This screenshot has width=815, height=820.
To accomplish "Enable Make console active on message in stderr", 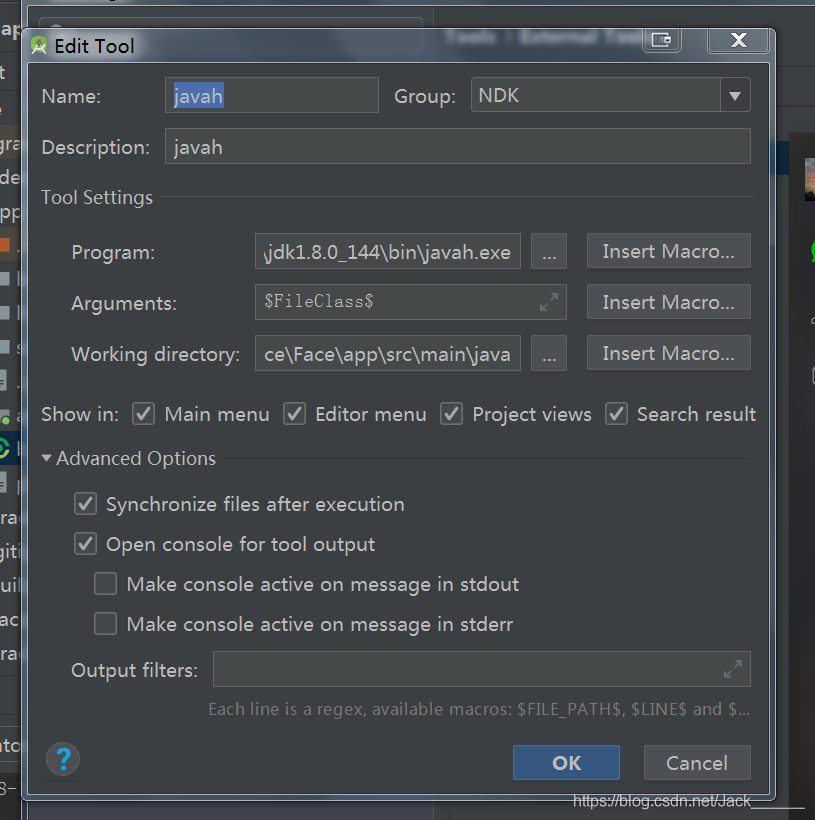I will (105, 624).
